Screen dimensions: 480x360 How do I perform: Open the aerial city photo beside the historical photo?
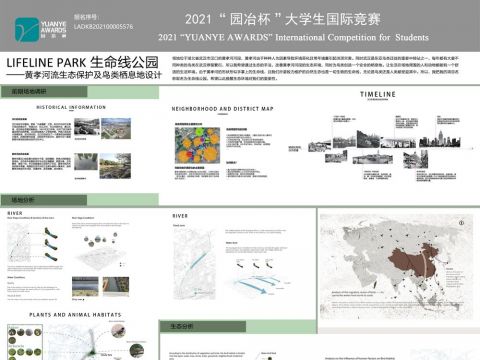(x=116, y=128)
